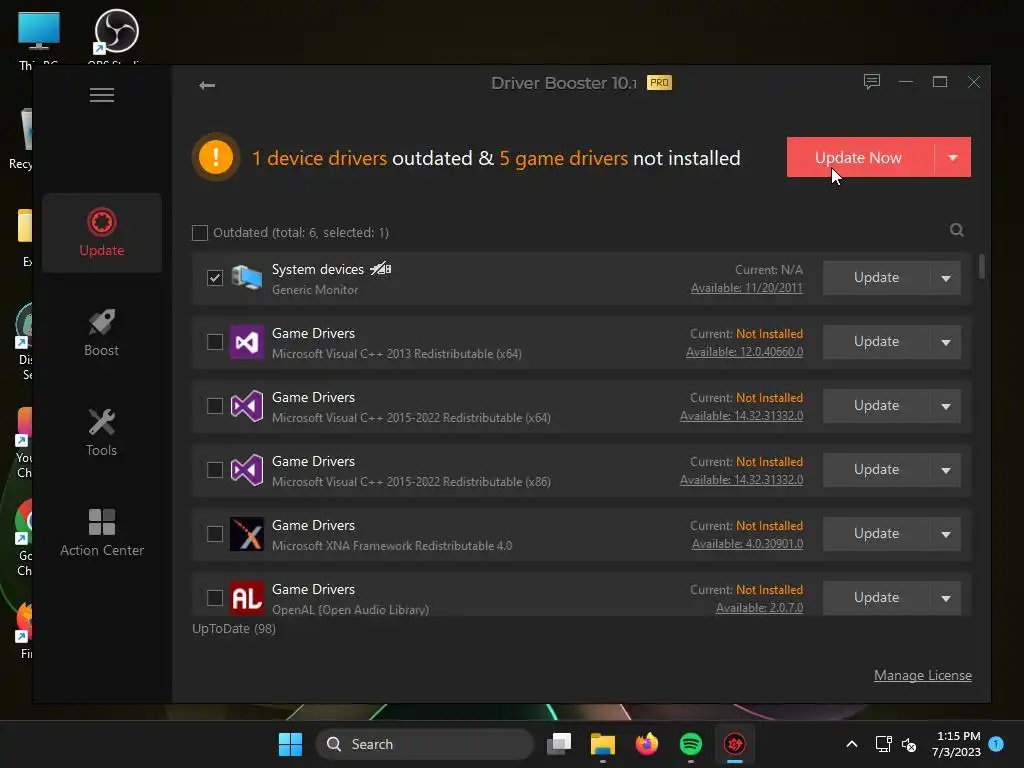Open dropdown beside Generic Monitor Update
The width and height of the screenshot is (1024, 768).
[946, 278]
